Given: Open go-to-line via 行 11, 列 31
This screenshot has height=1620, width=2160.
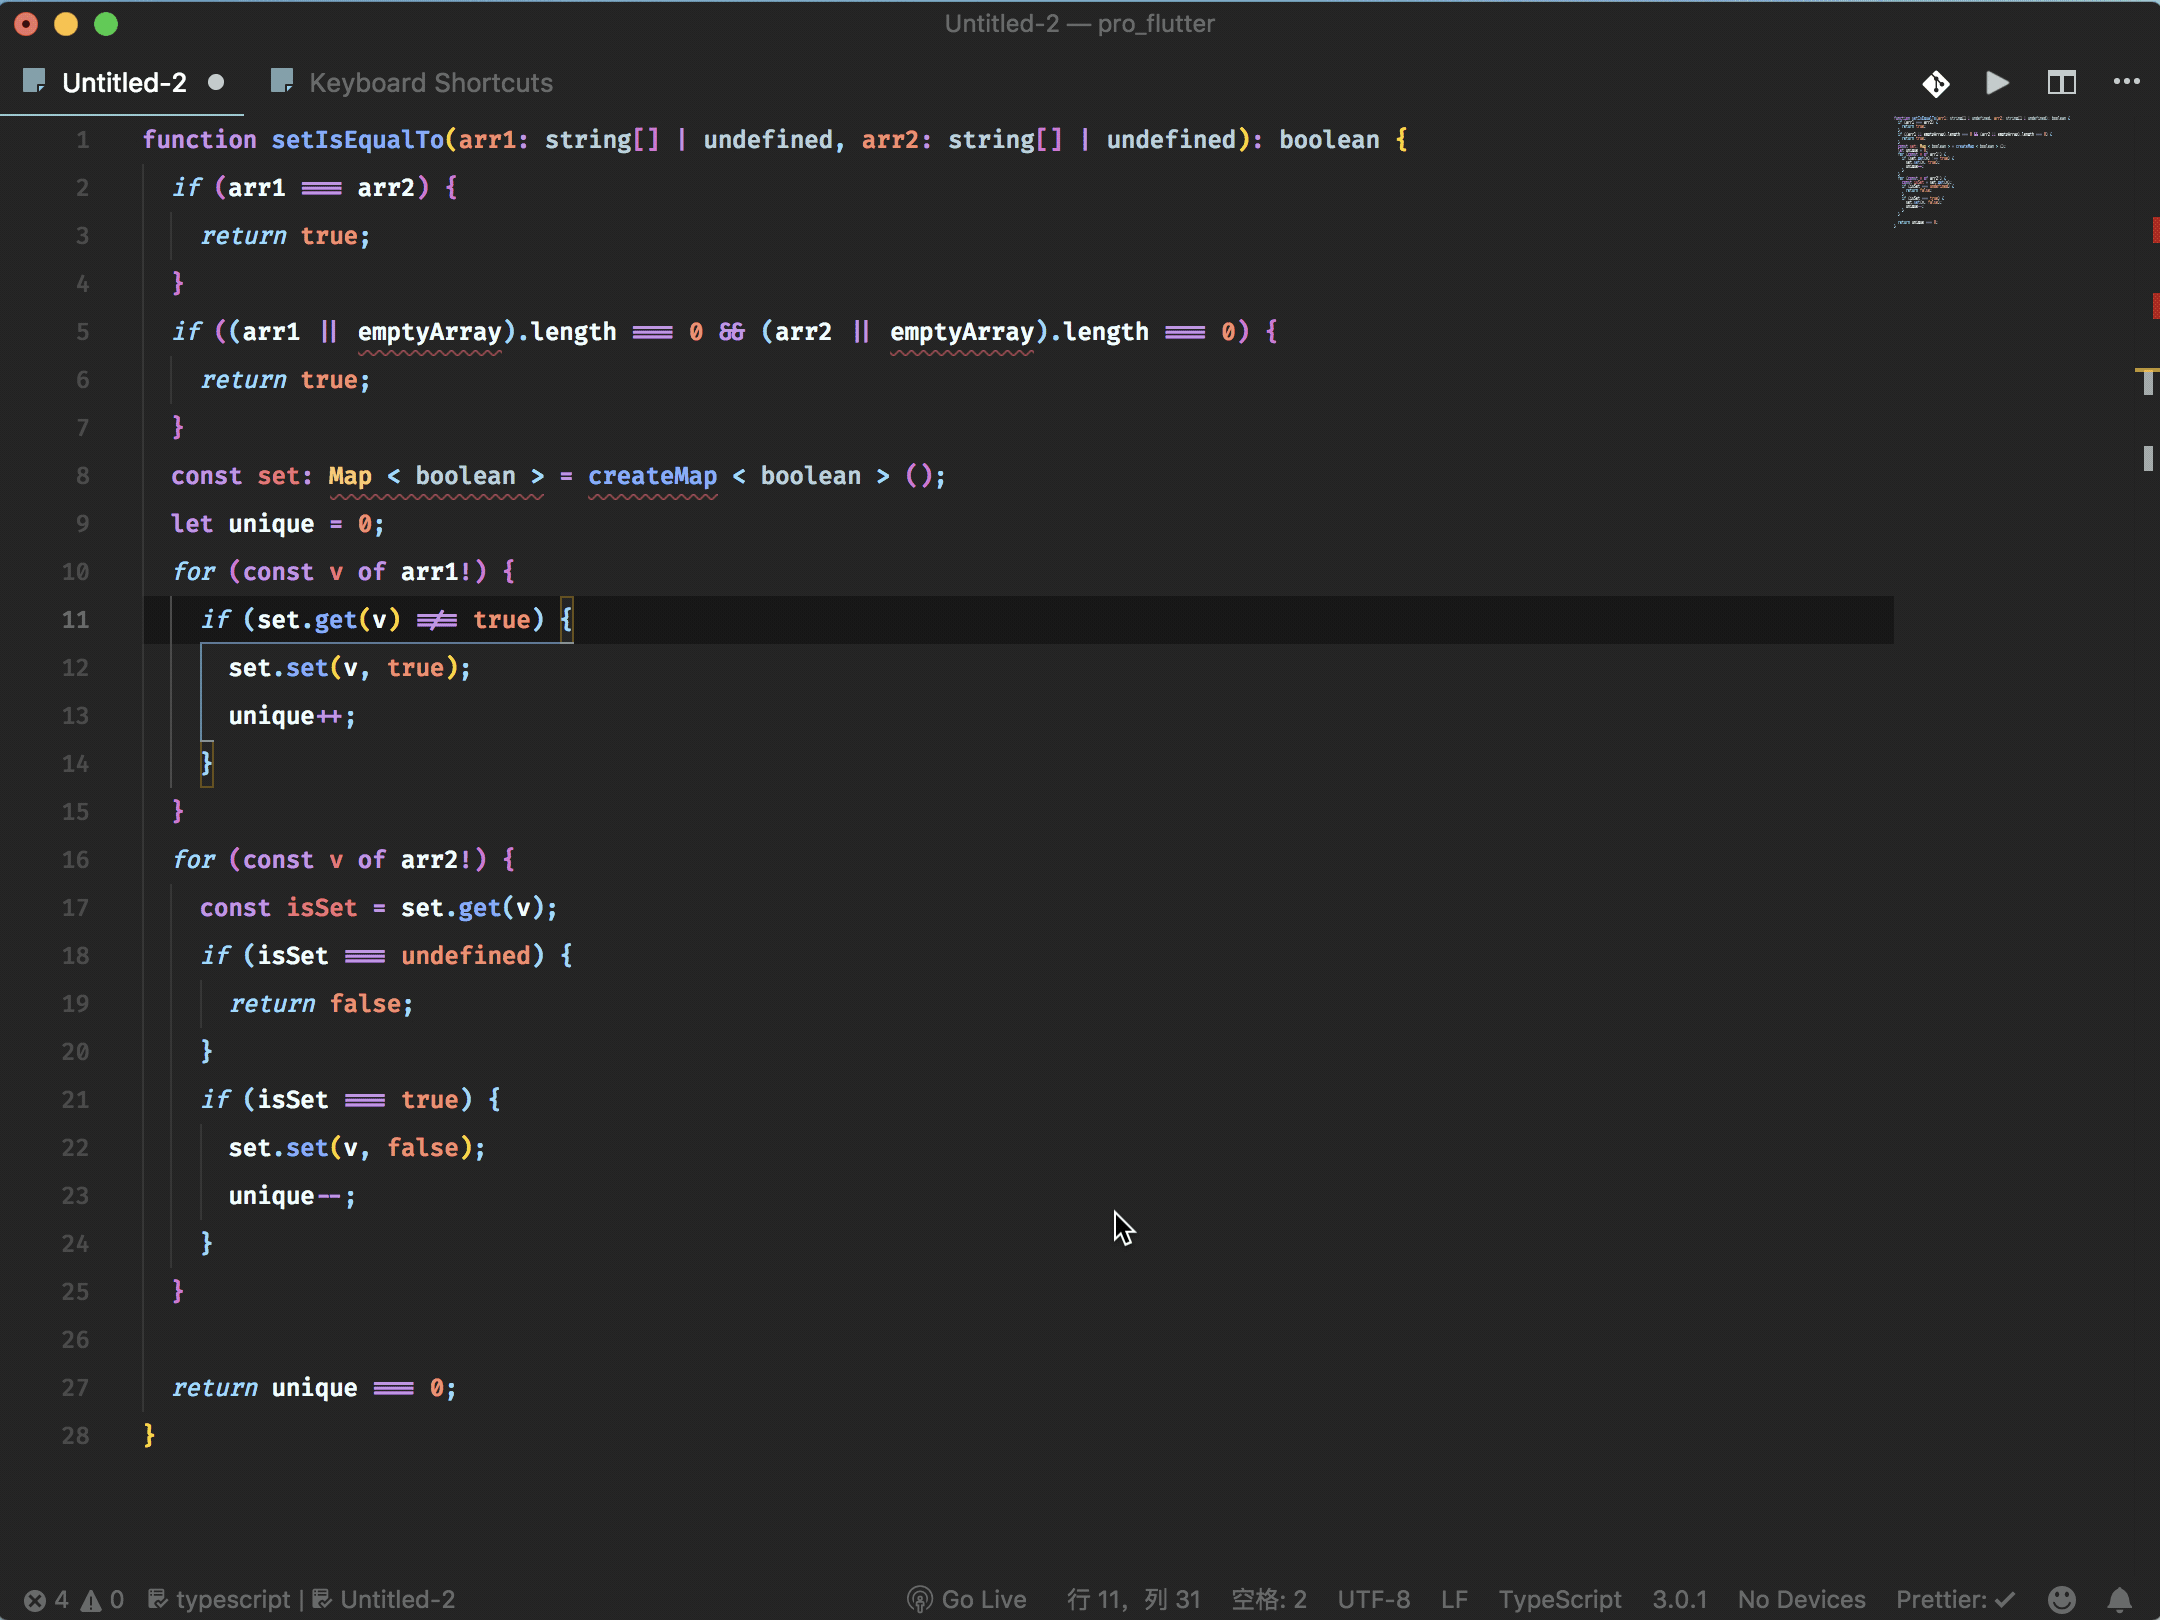Looking at the screenshot, I should click(1133, 1600).
